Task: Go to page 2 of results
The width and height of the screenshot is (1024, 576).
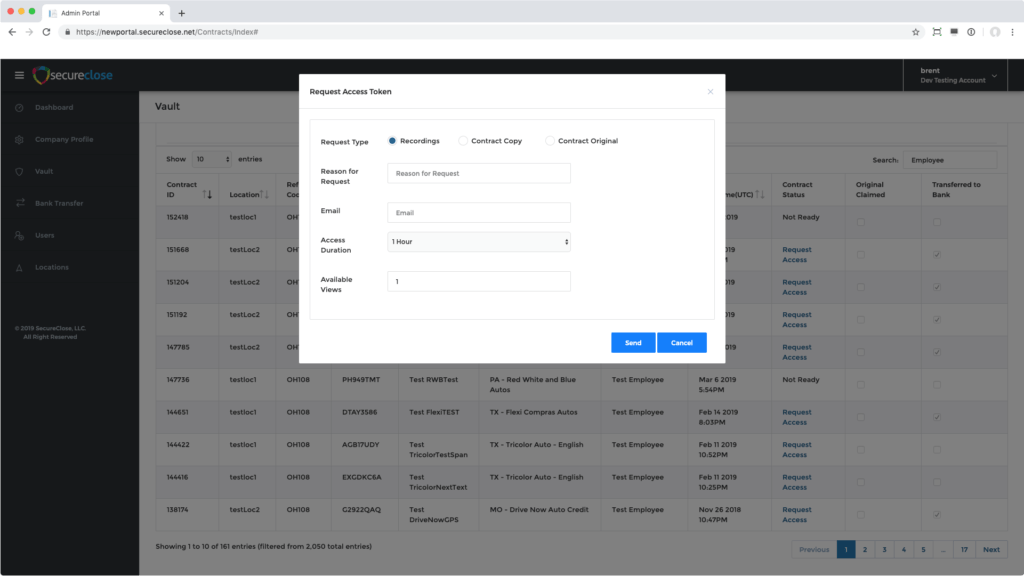Action: tap(864, 549)
